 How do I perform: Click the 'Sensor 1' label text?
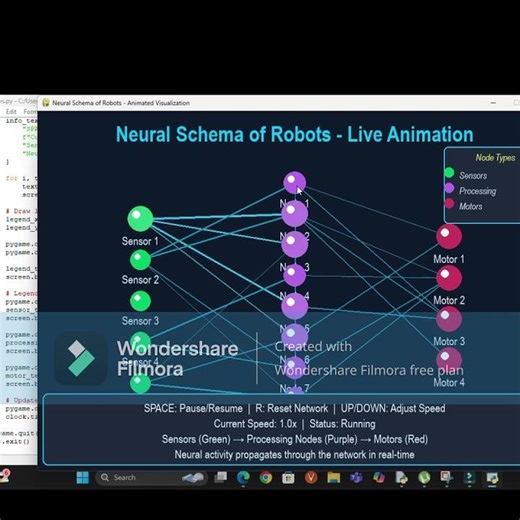(140, 241)
